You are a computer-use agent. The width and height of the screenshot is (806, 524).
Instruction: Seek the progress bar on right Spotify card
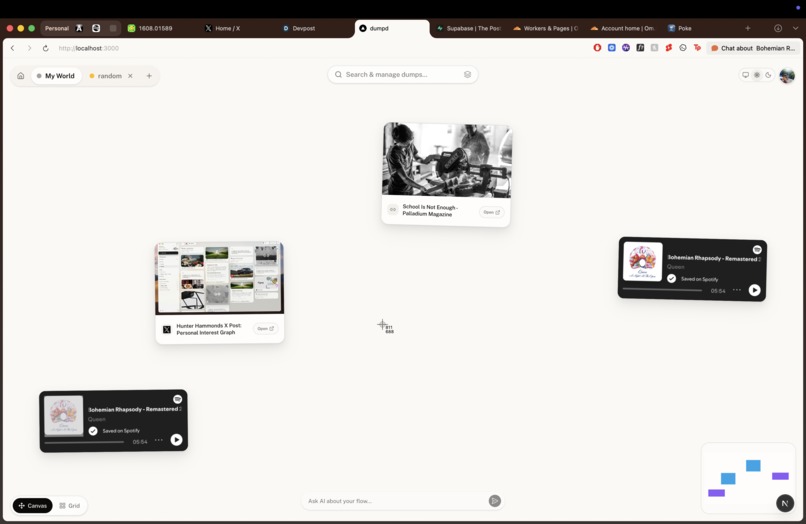[663, 290]
